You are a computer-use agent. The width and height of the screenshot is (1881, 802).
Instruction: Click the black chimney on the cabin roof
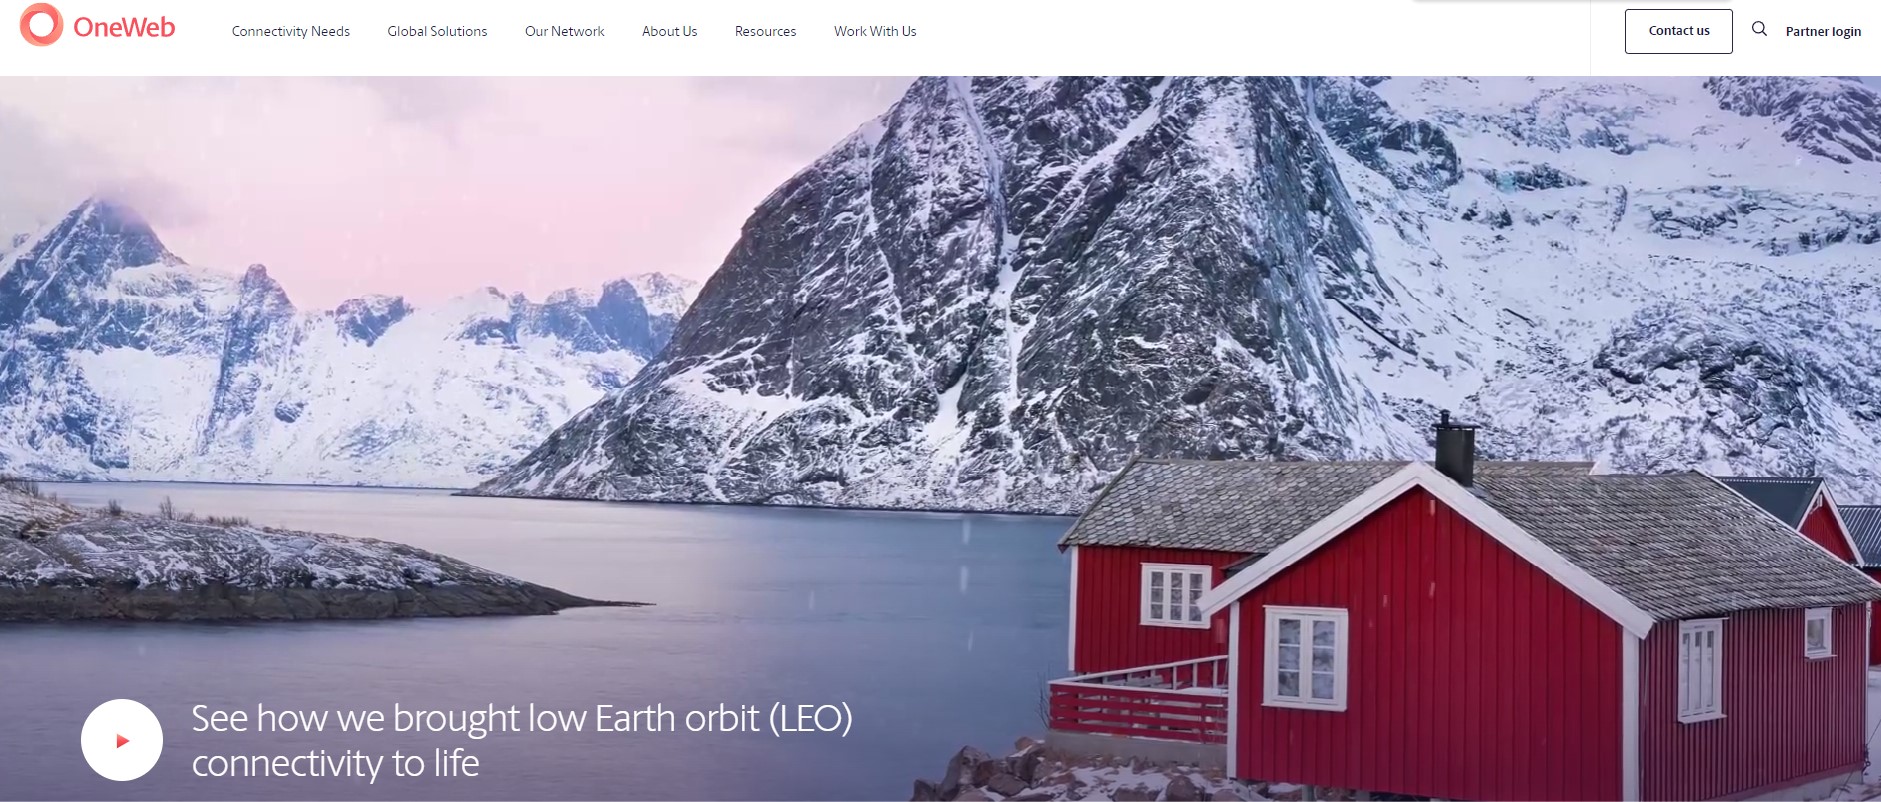coord(1455,449)
